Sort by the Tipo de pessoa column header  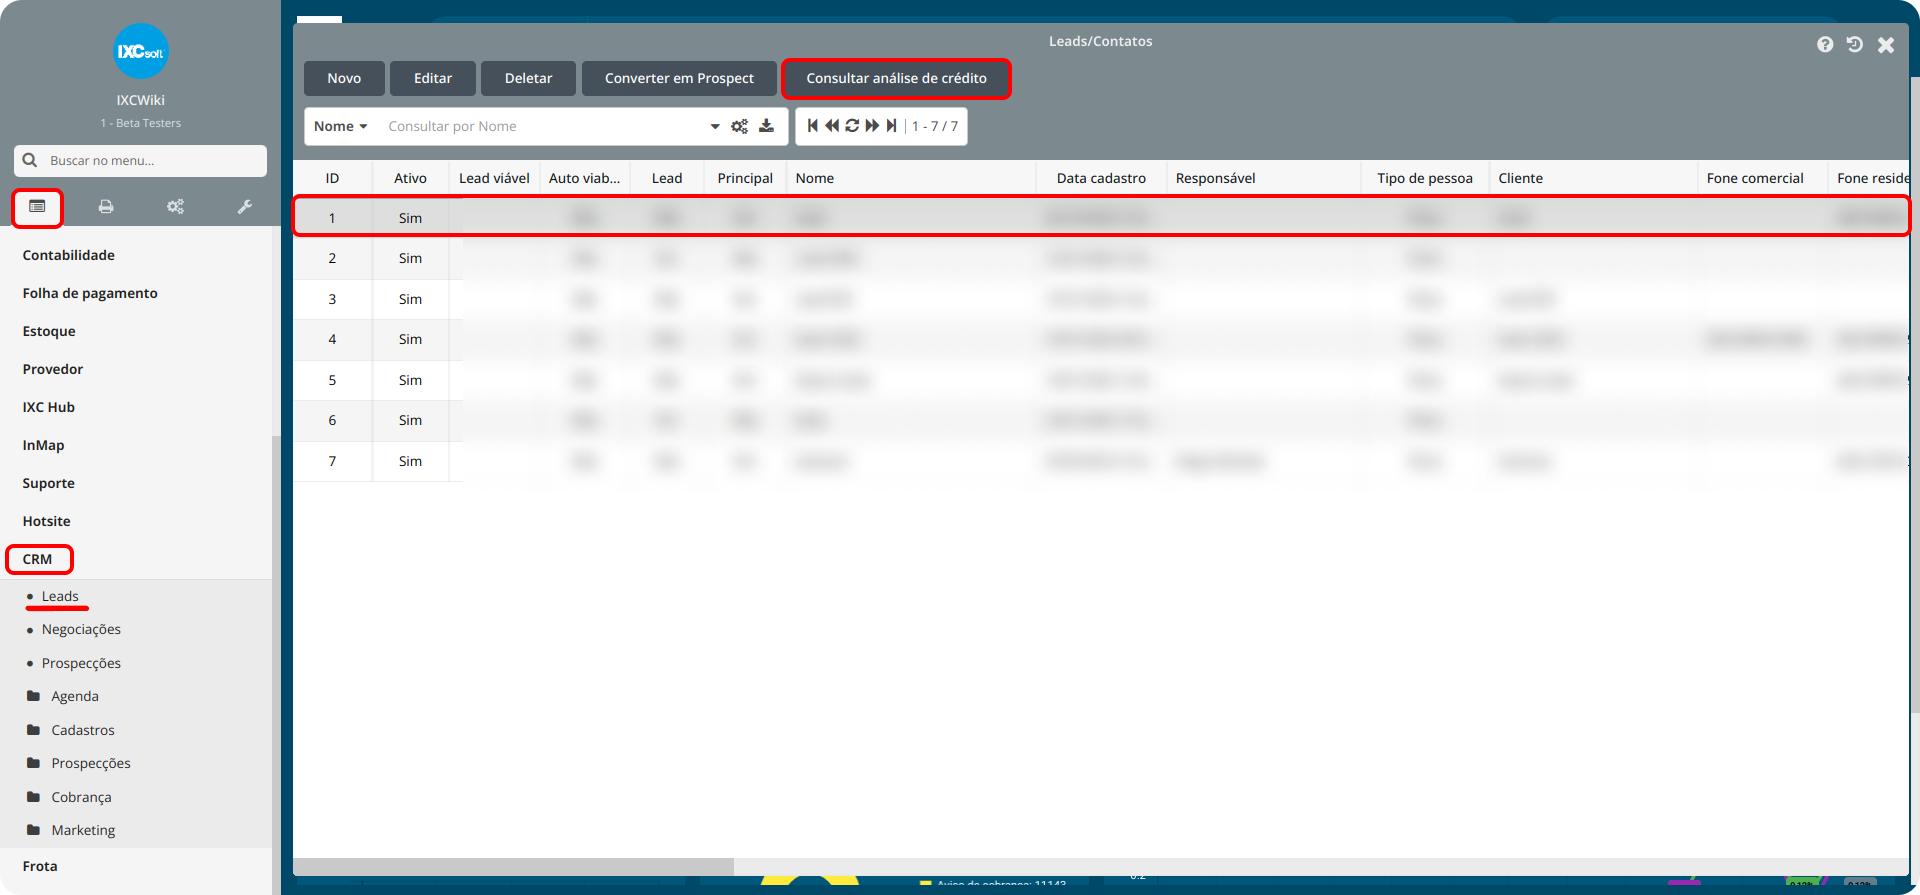point(1425,178)
